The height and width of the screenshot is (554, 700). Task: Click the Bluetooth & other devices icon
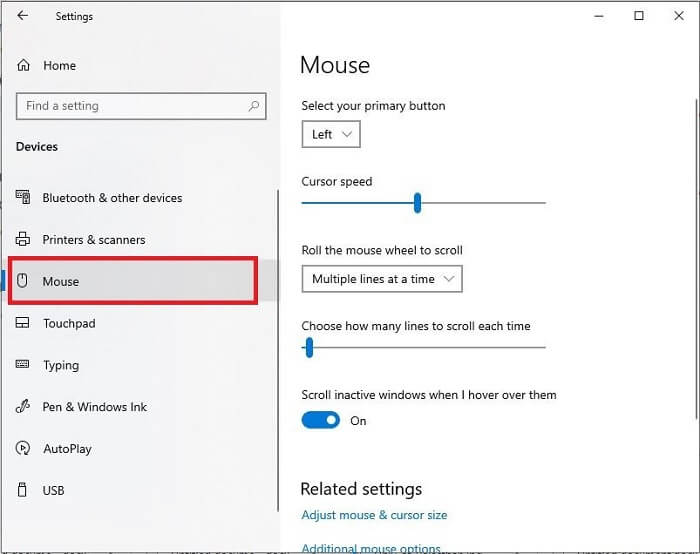(23, 197)
